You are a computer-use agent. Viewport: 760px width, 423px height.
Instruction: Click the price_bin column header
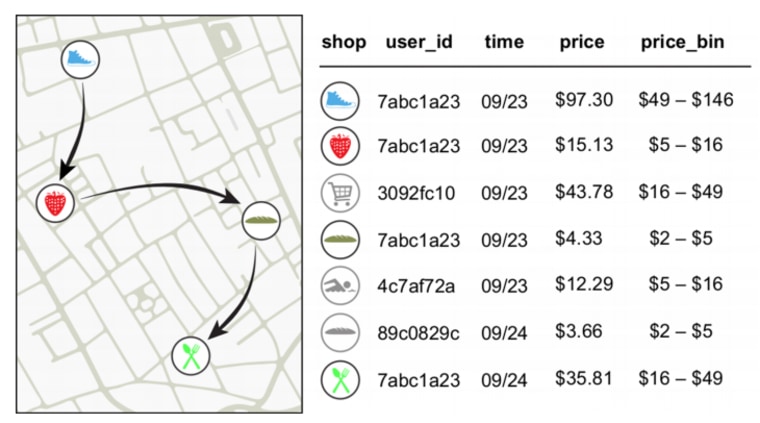pyautogui.click(x=683, y=43)
